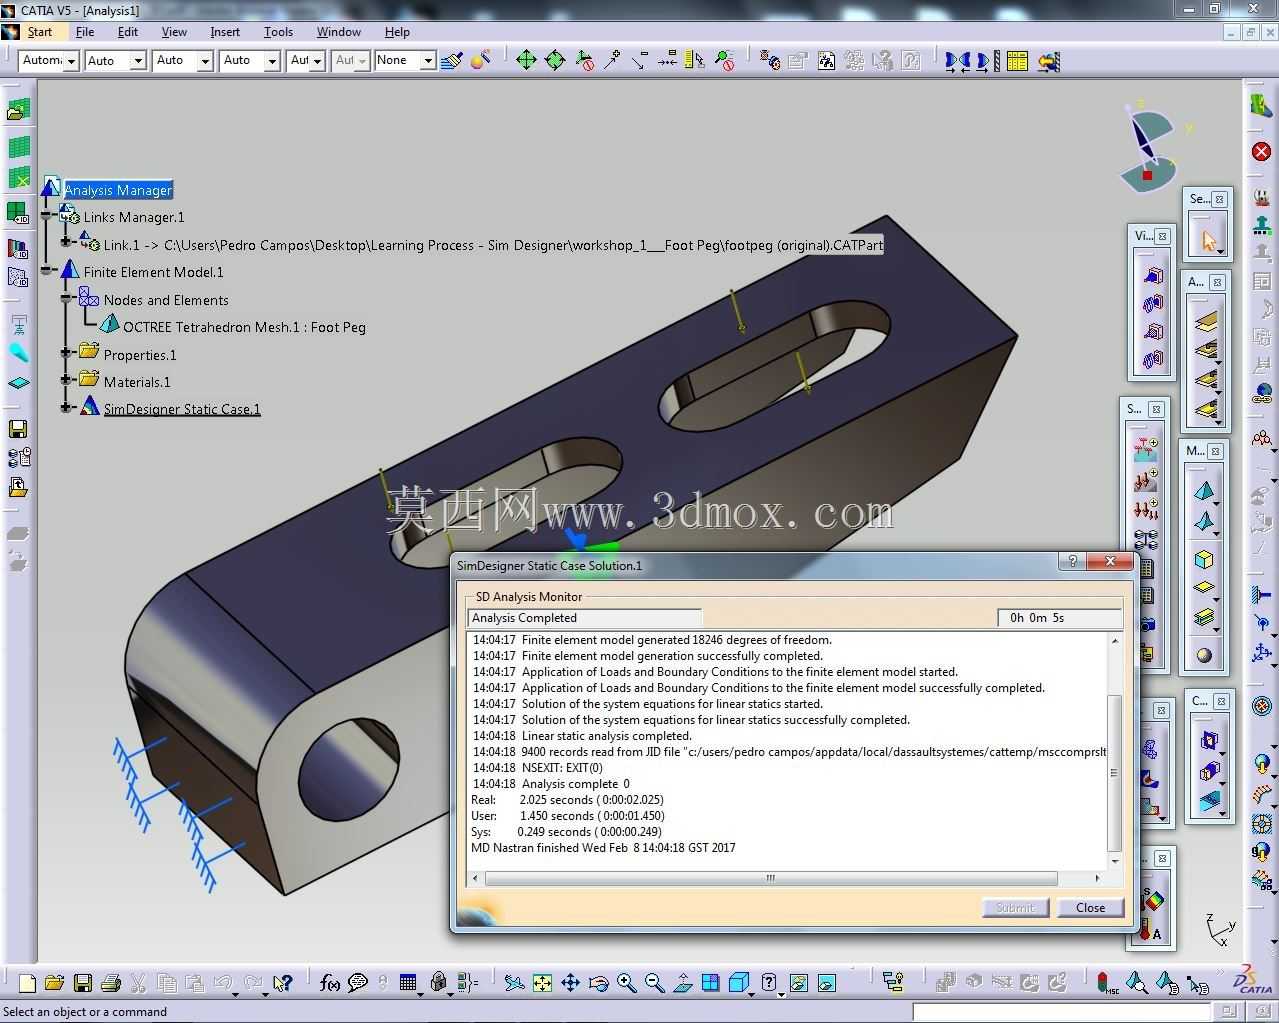Click the top icon in the Vi... panel

(x=1153, y=275)
